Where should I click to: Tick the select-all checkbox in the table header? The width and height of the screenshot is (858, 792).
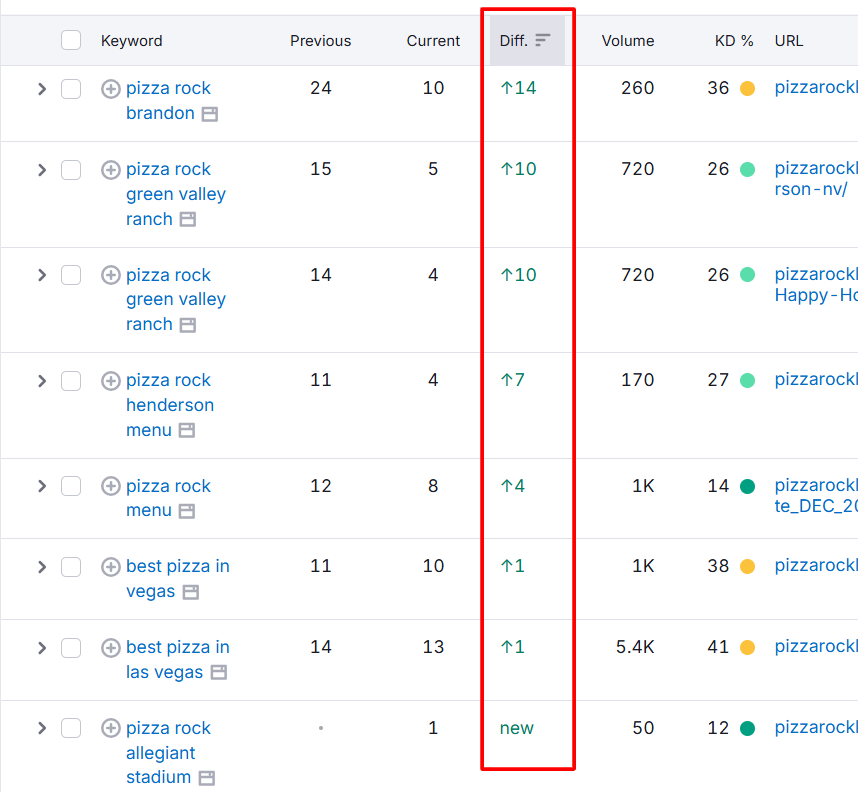(71, 40)
